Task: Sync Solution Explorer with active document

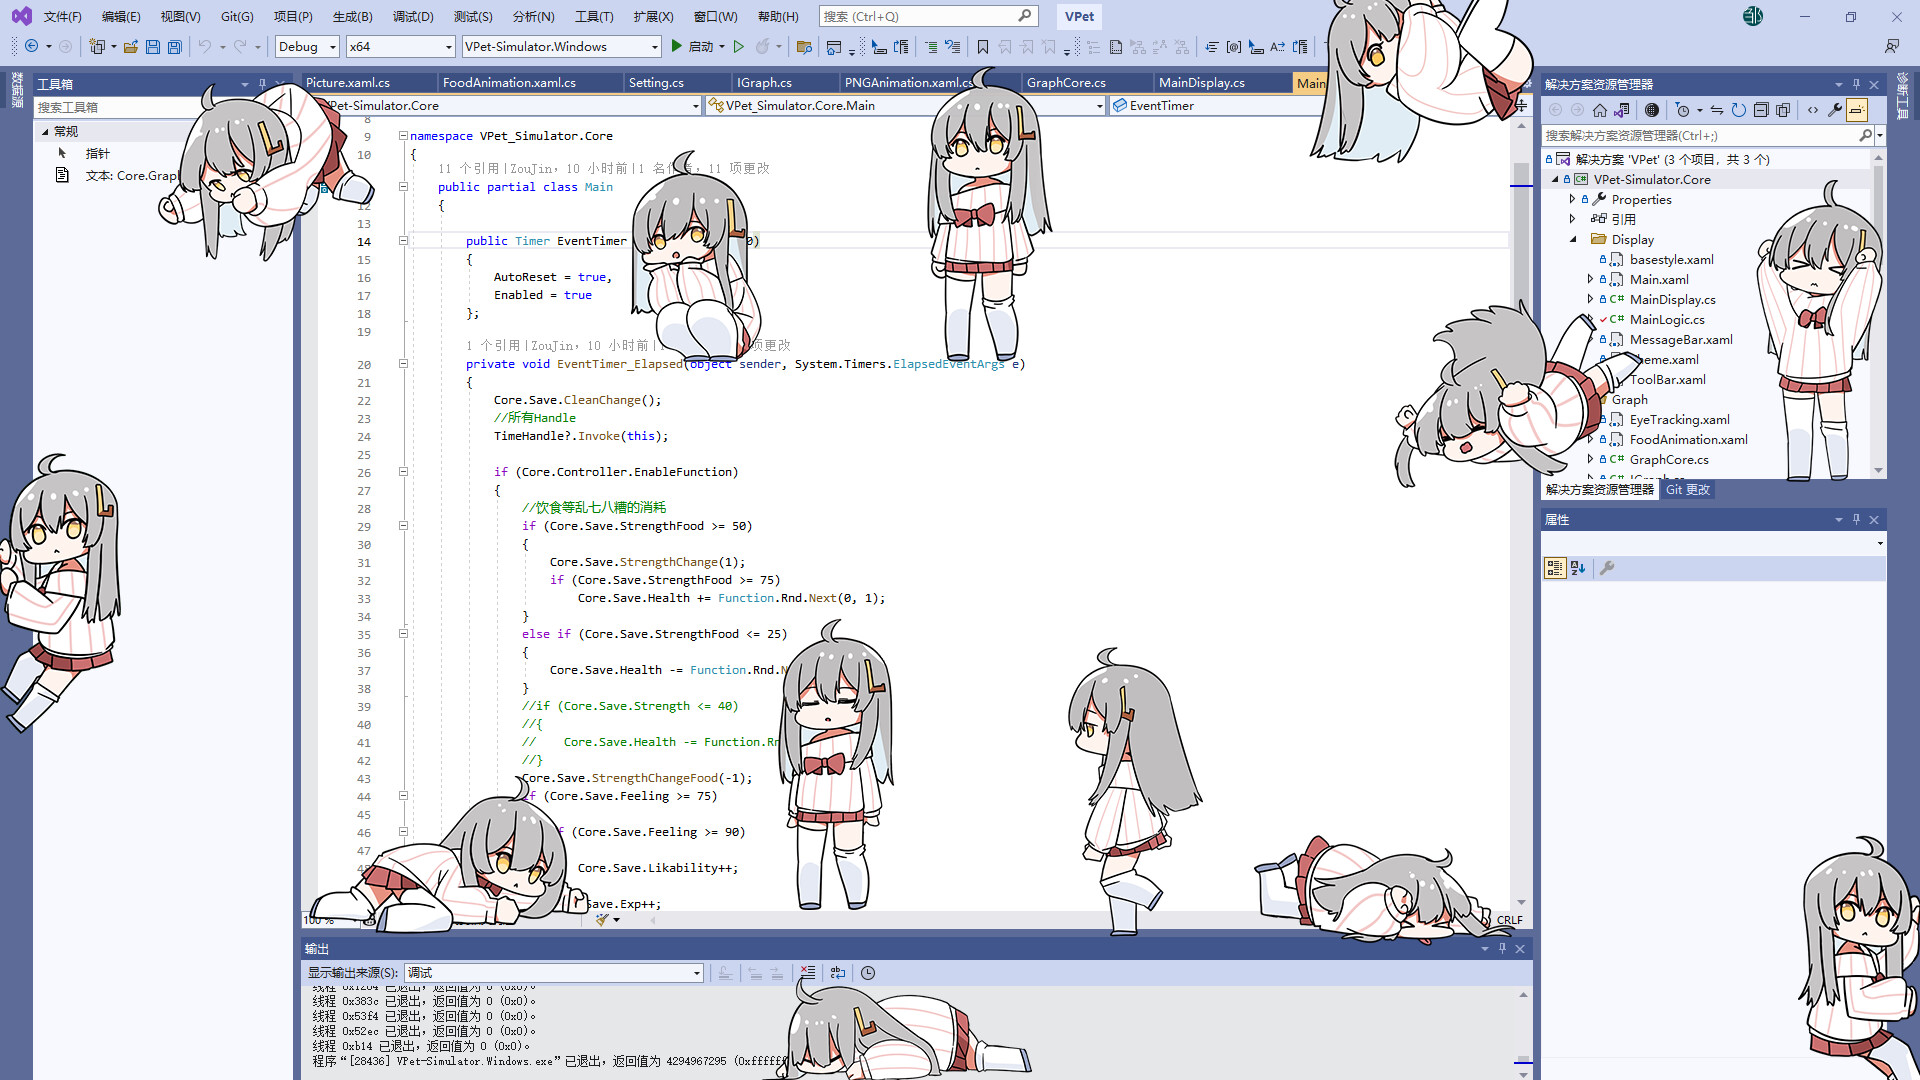Action: click(x=1717, y=110)
